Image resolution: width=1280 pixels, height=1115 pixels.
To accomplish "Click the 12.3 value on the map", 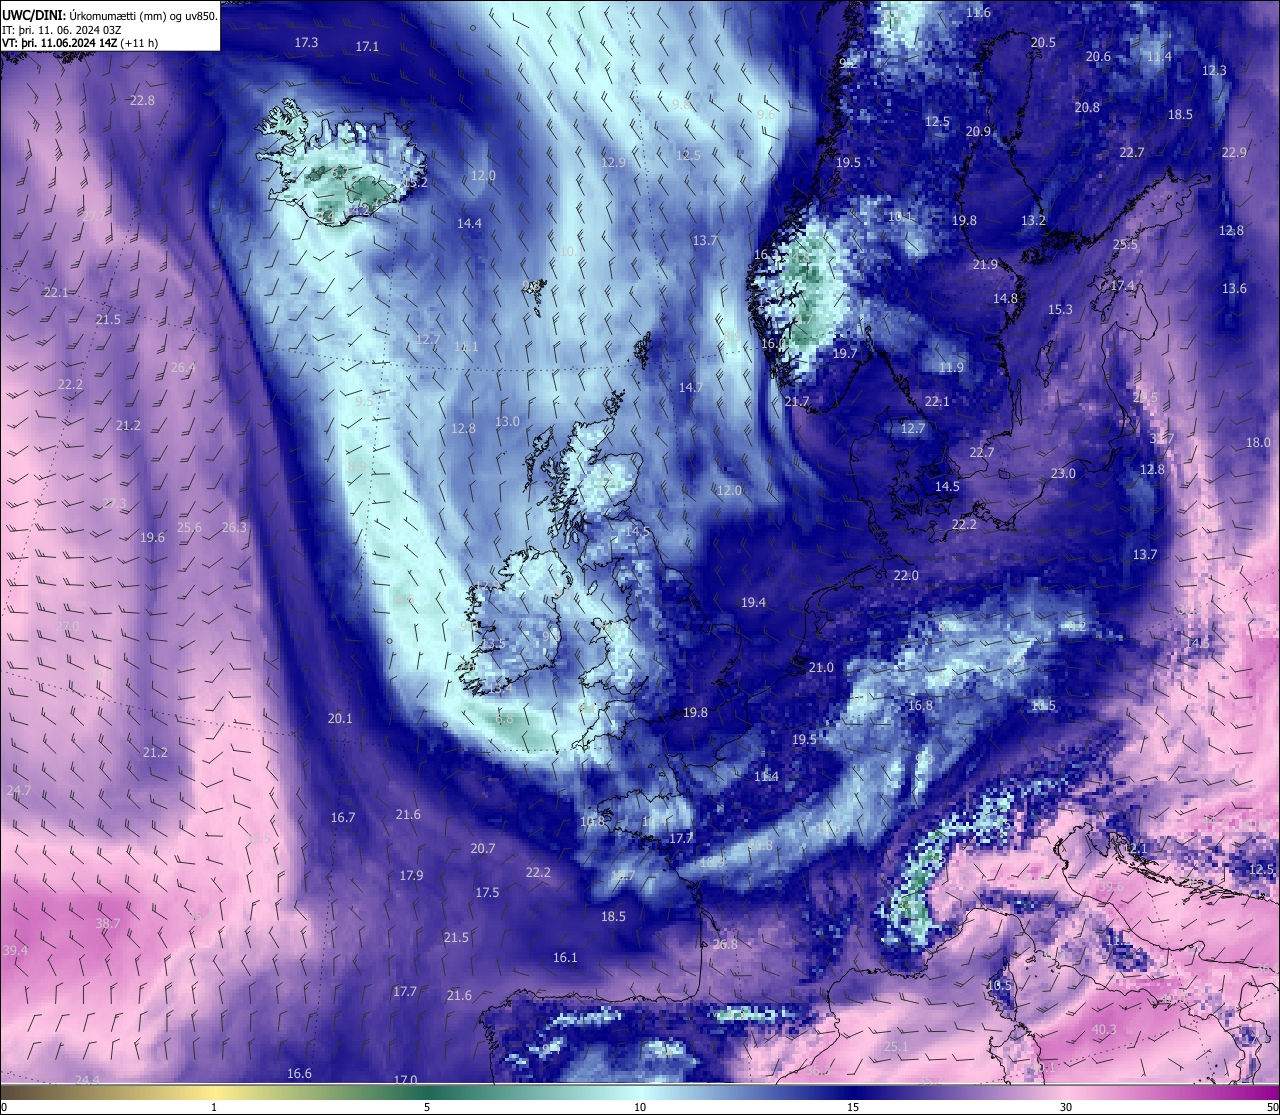I will tap(1214, 71).
